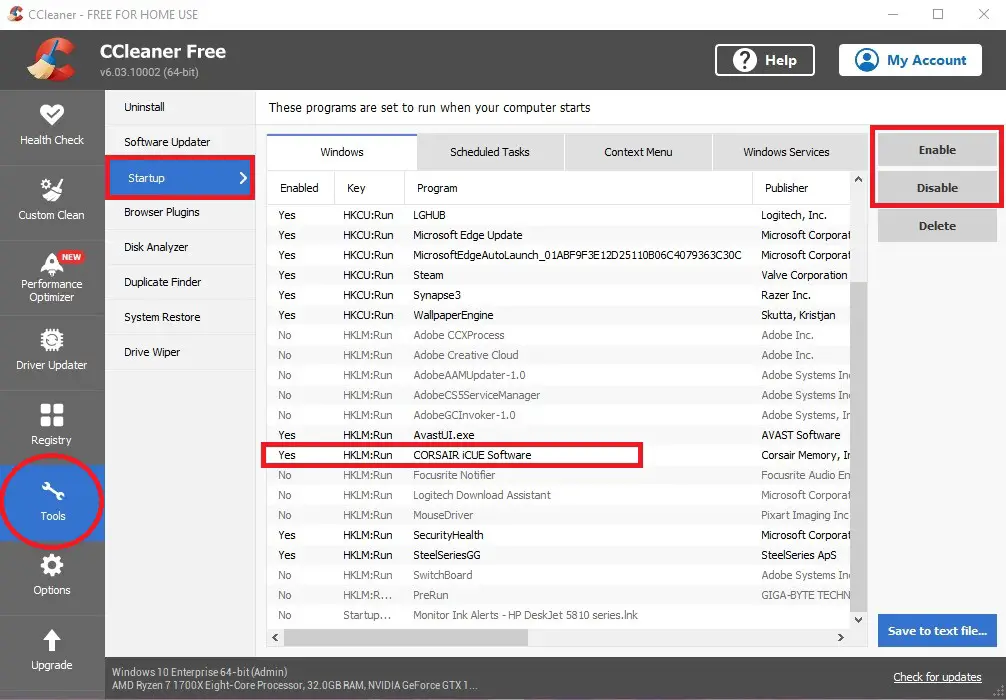Open the Uninstall tool
The width and height of the screenshot is (1006, 700).
pyautogui.click(x=180, y=107)
